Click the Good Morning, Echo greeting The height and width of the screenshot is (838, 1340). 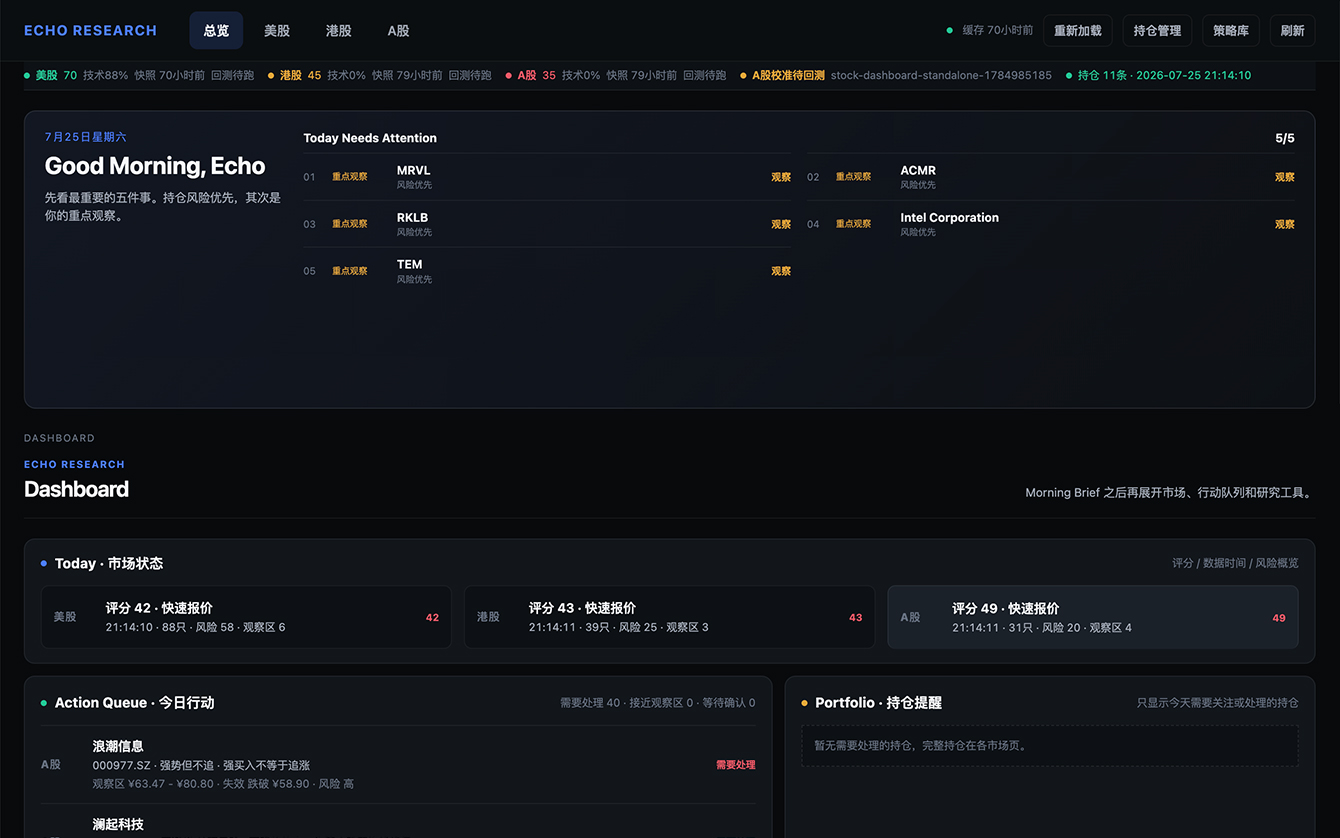point(155,166)
